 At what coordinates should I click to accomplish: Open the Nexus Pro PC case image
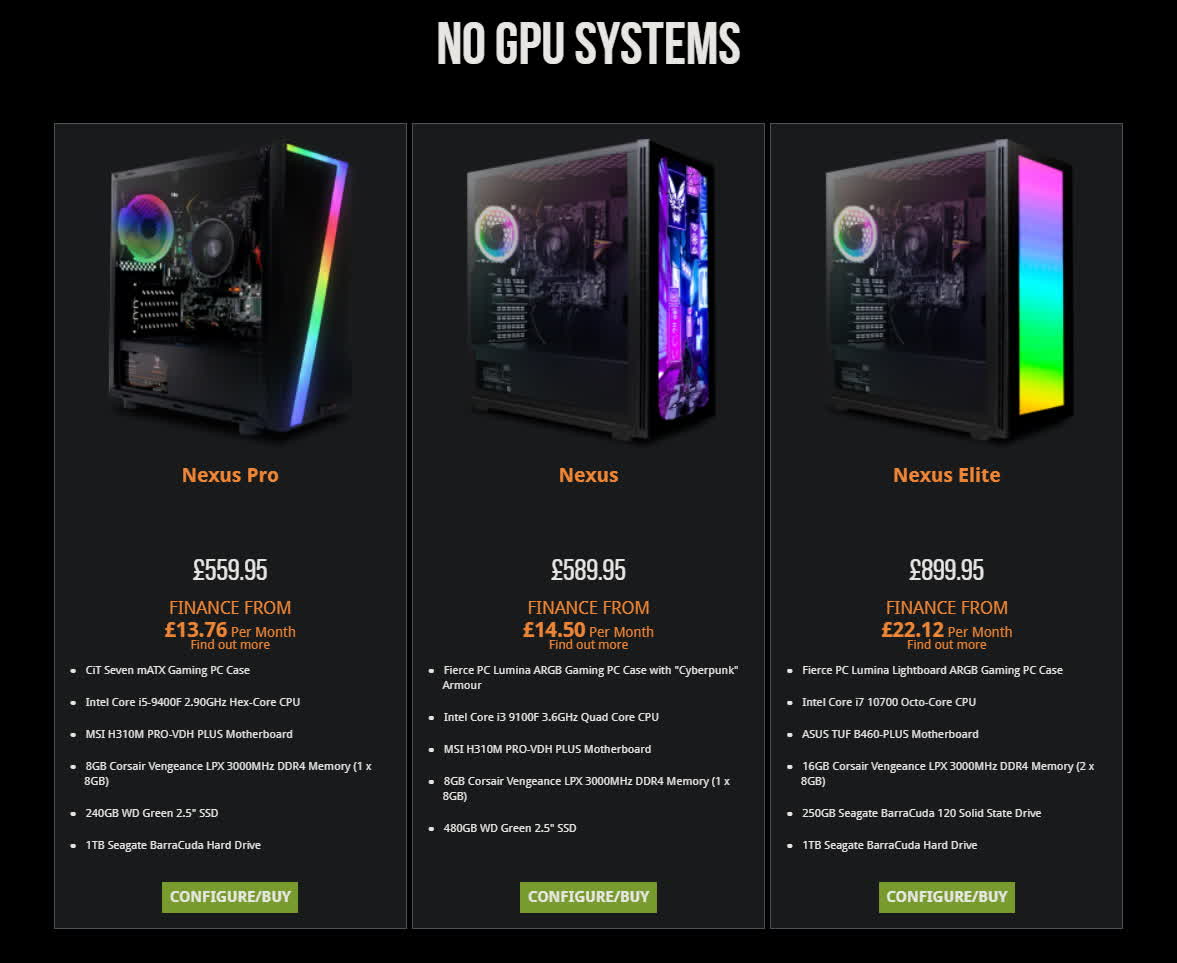pos(230,287)
